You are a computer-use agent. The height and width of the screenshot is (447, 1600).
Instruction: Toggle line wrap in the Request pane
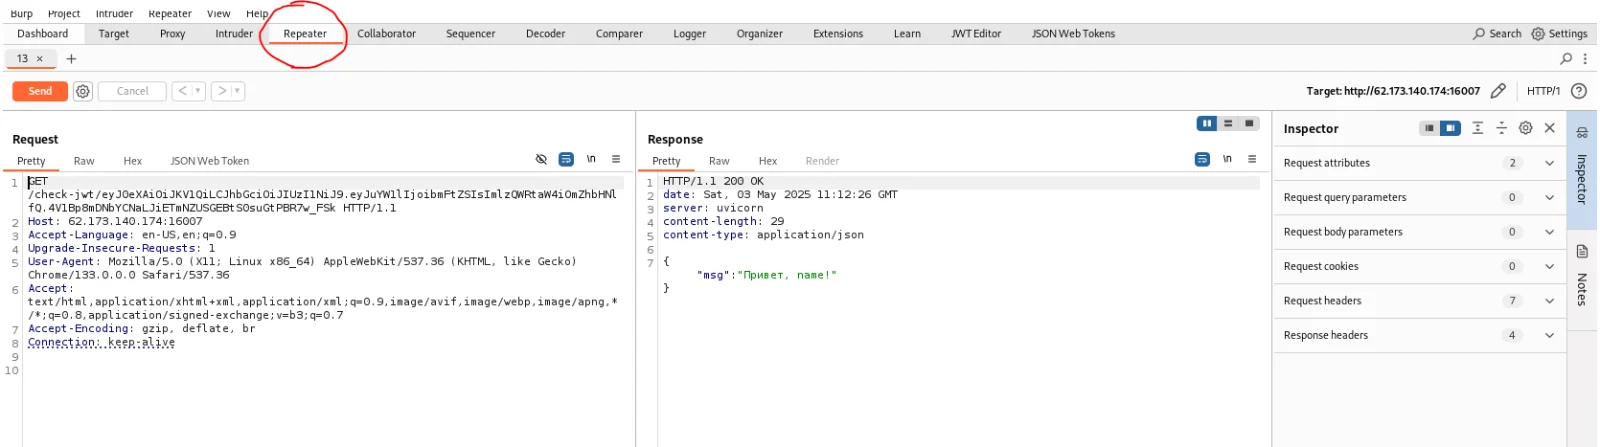[x=566, y=159]
